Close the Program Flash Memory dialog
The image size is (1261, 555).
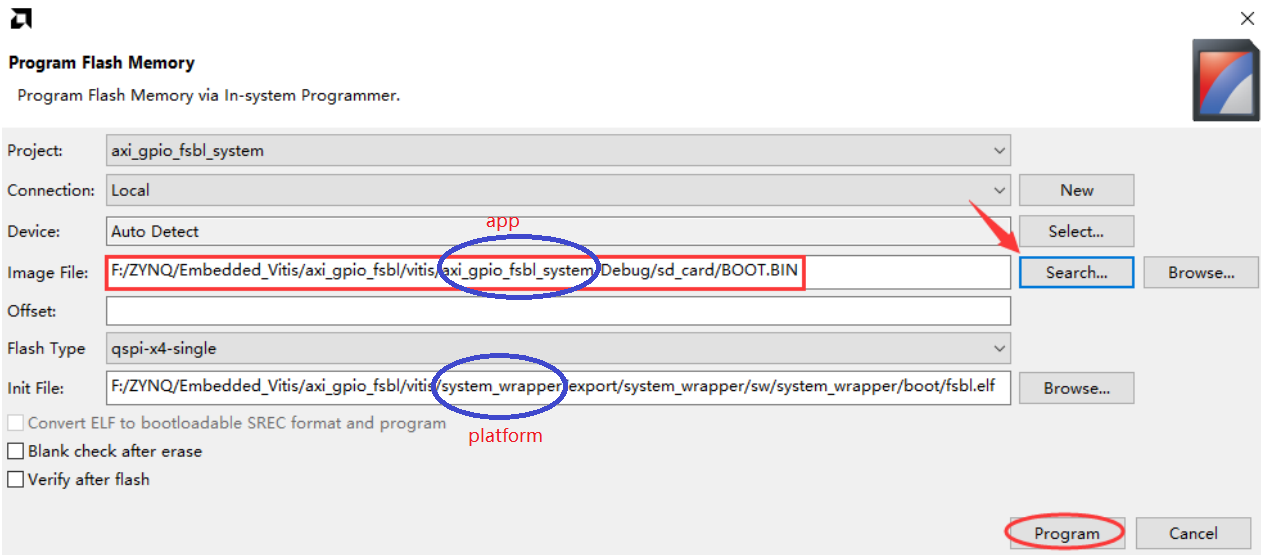point(1247,18)
